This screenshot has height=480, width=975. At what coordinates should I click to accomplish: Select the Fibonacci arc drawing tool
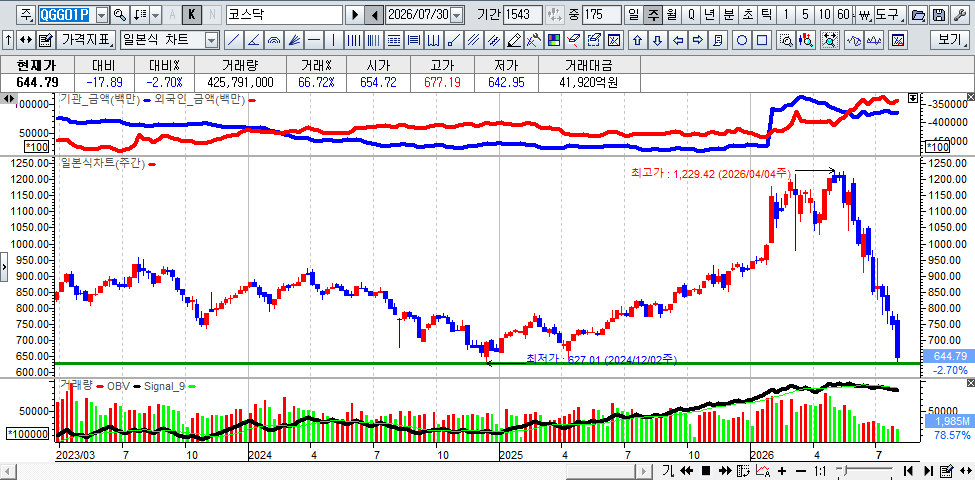274,40
